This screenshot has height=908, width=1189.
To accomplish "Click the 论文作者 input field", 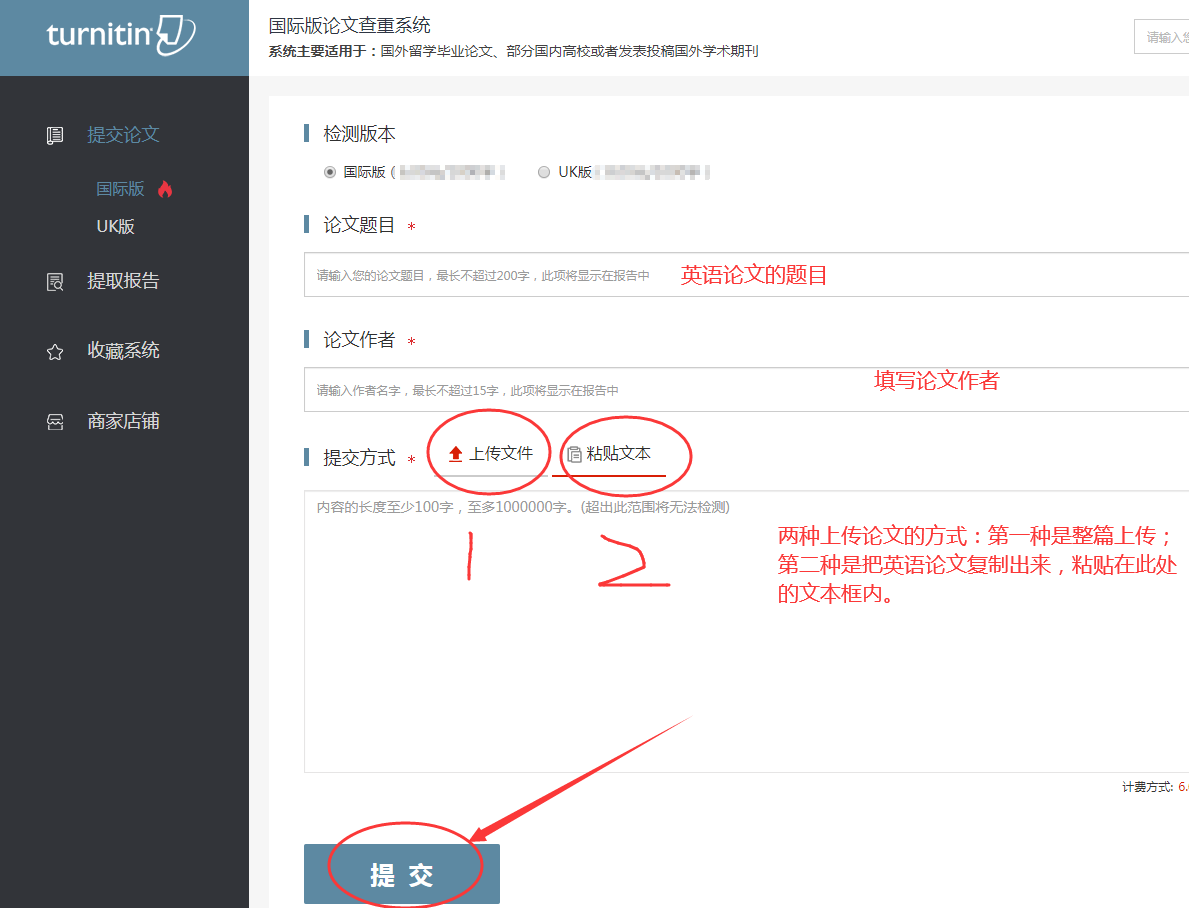I will click(746, 390).
